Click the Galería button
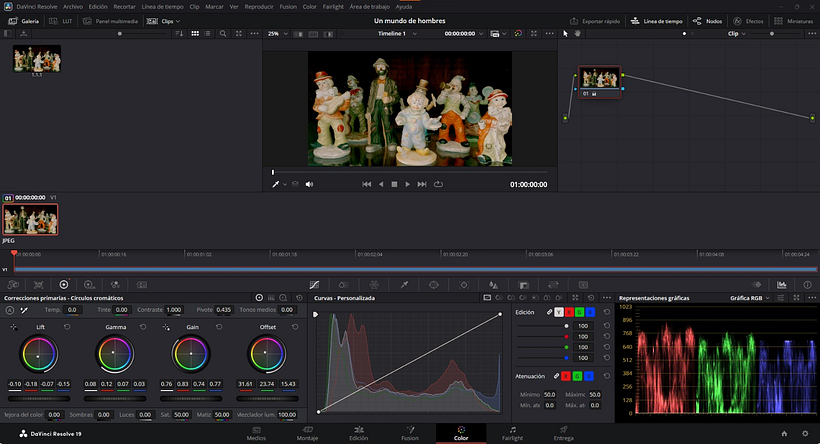The image size is (820, 444). pyautogui.click(x=23, y=20)
